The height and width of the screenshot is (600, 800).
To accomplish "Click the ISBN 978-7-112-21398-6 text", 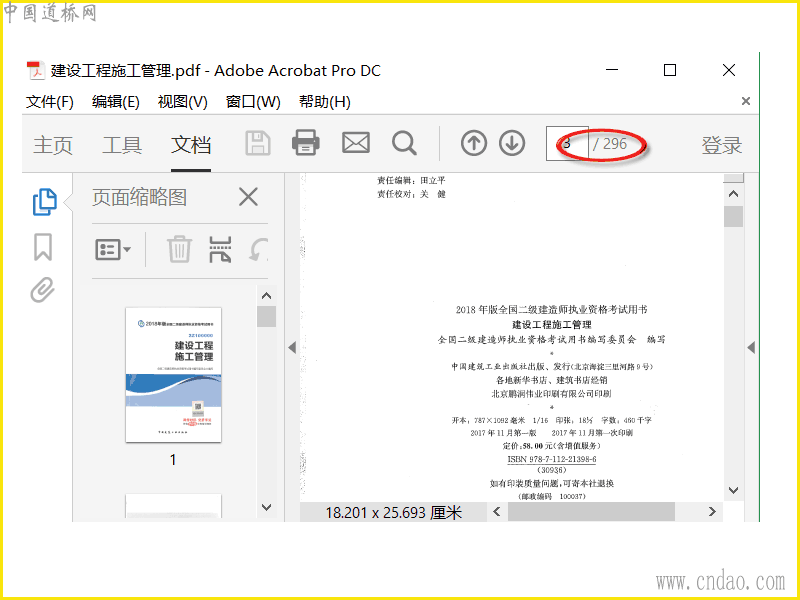I will click(552, 459).
